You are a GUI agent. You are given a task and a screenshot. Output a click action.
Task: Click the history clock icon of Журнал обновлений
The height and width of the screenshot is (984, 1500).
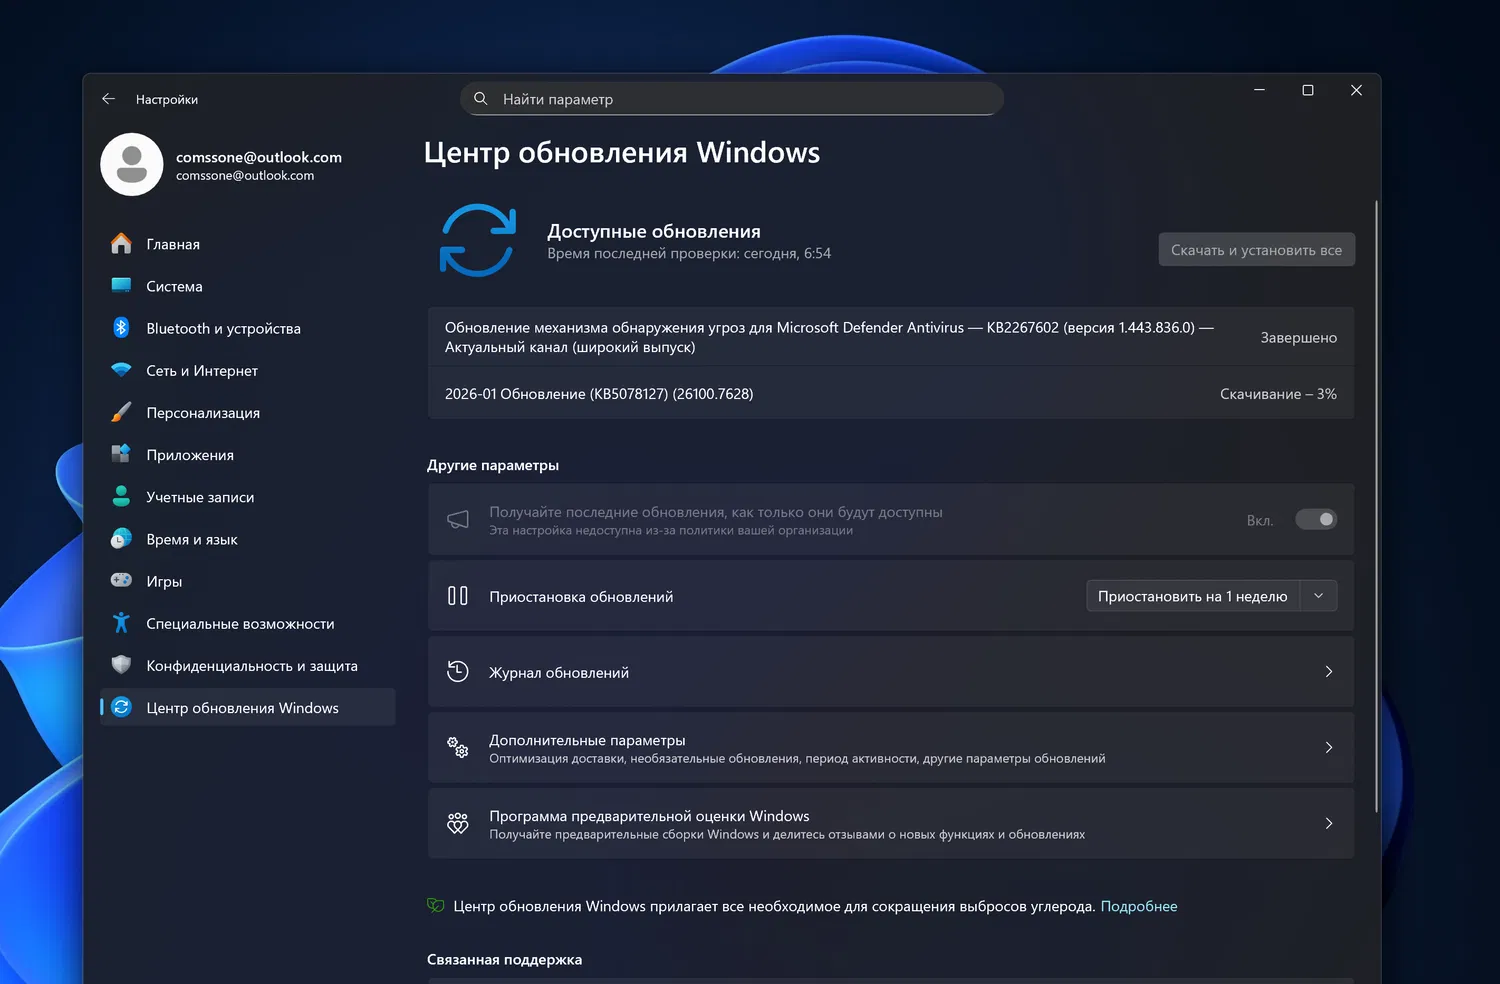coord(458,672)
